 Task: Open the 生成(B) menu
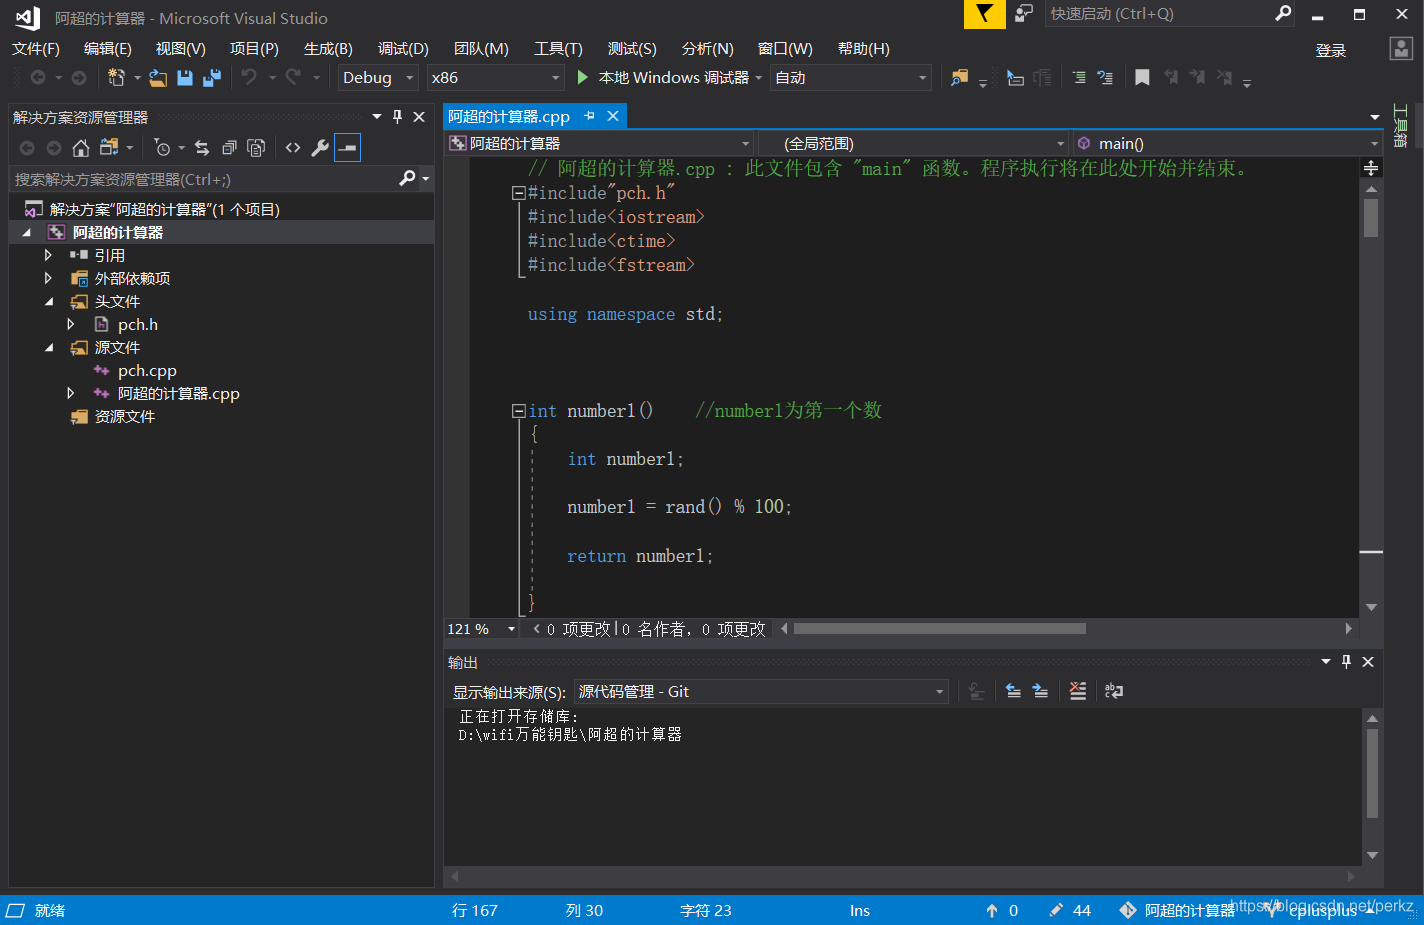pos(328,48)
